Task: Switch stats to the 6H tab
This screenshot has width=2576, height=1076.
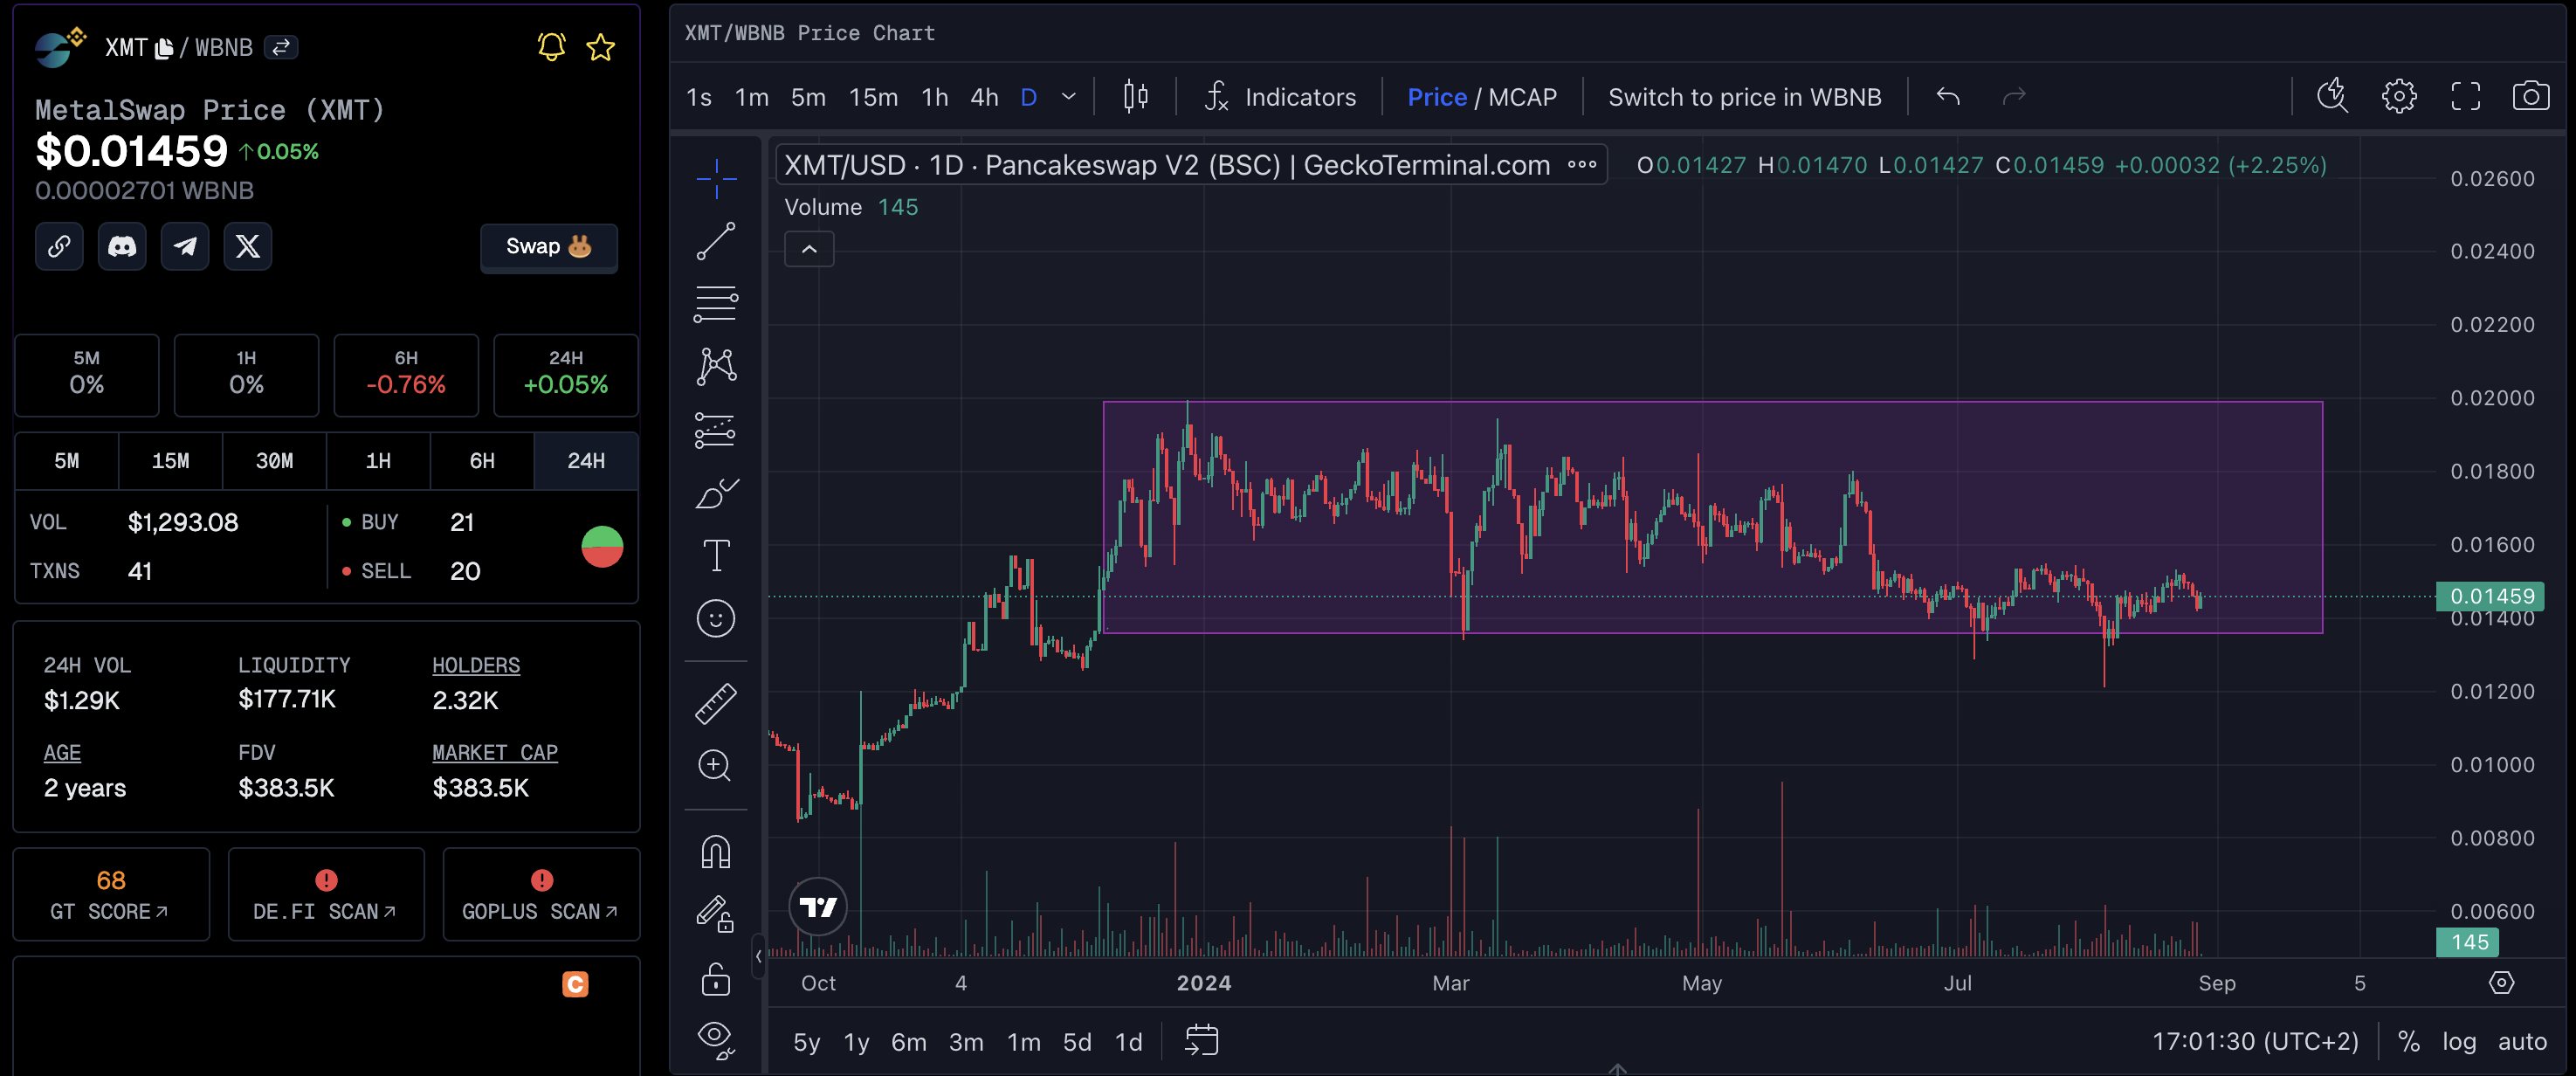Action: tap(482, 461)
